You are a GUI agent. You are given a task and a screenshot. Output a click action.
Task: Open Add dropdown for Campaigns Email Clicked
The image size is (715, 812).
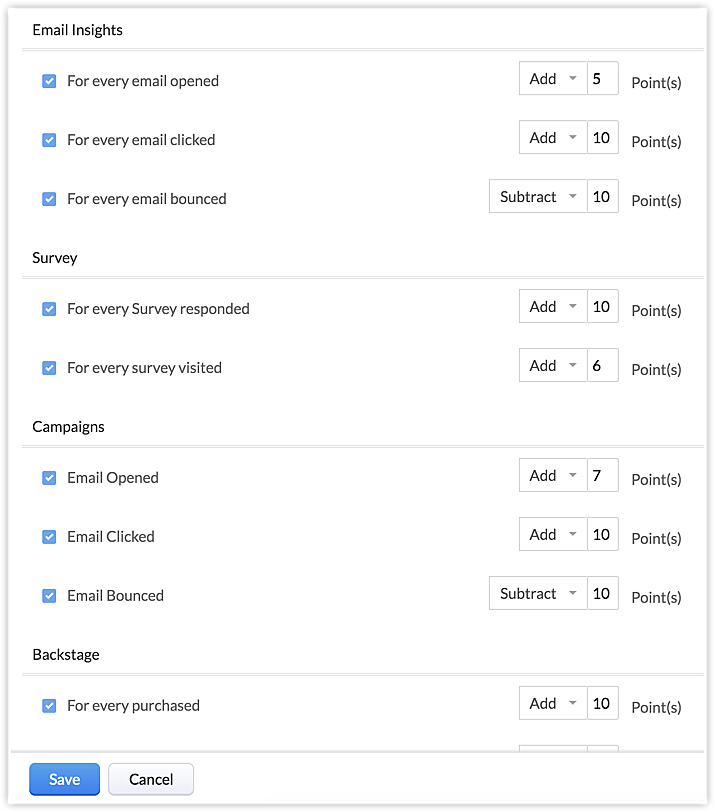tap(552, 535)
